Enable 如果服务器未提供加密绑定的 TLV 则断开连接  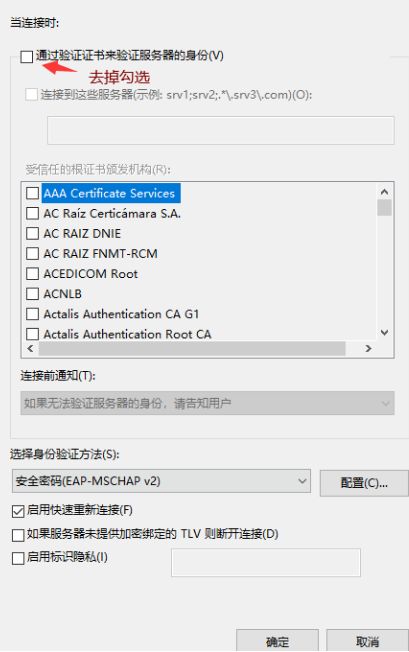click(18, 535)
